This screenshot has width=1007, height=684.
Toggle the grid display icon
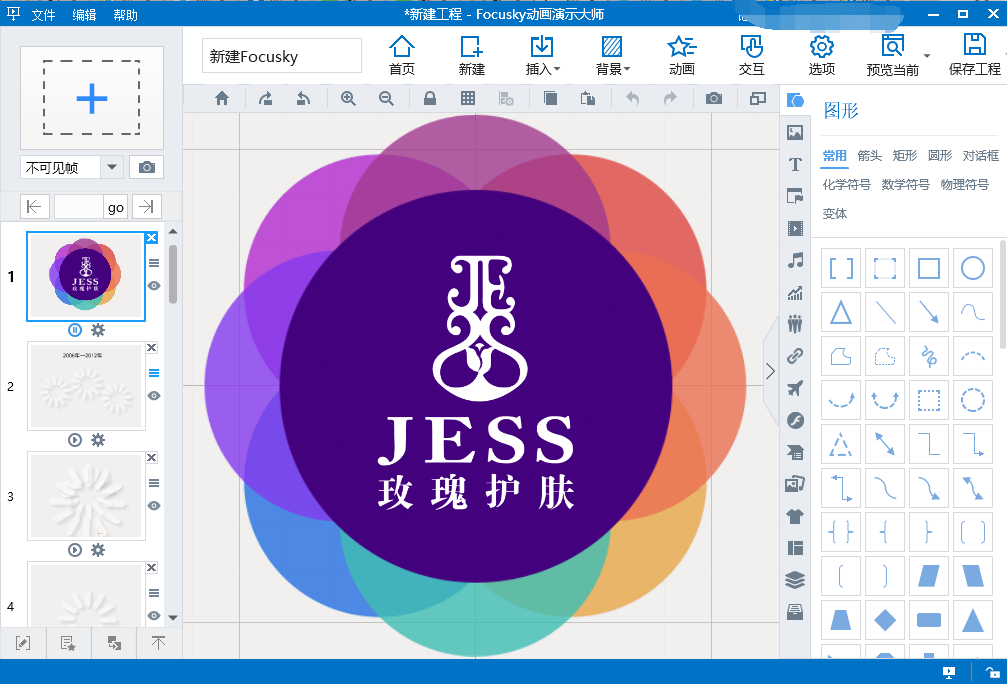pyautogui.click(x=467, y=98)
